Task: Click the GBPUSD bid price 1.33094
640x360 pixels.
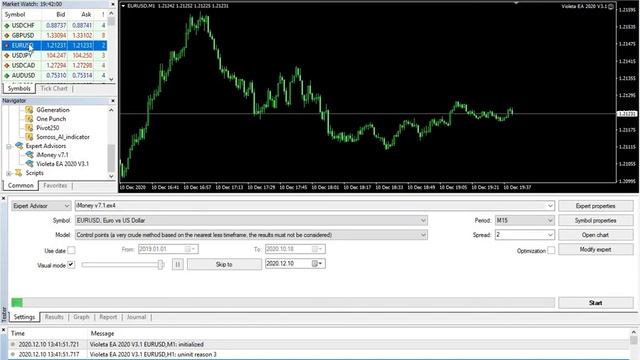Action: click(56, 36)
